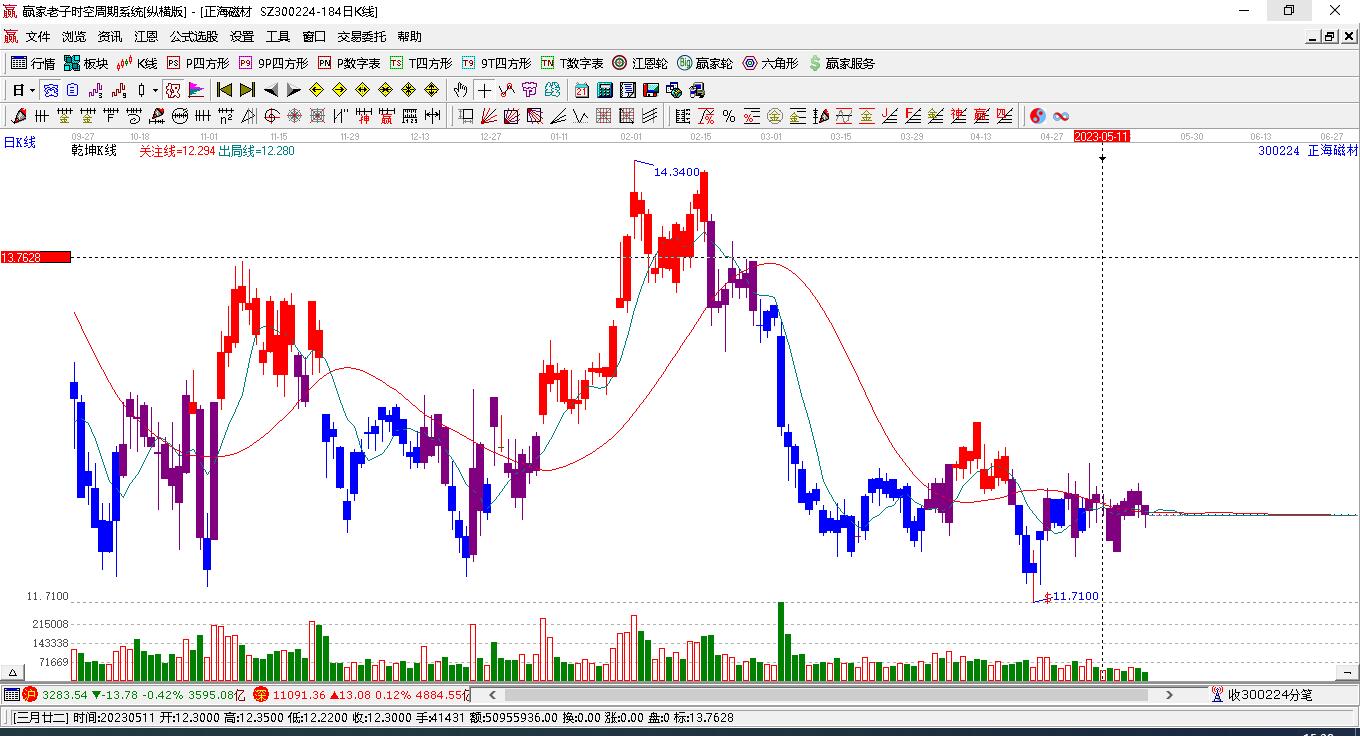Screen dimensions: 1360x736
Task: Open the calendar date icon
Action: tap(581, 90)
